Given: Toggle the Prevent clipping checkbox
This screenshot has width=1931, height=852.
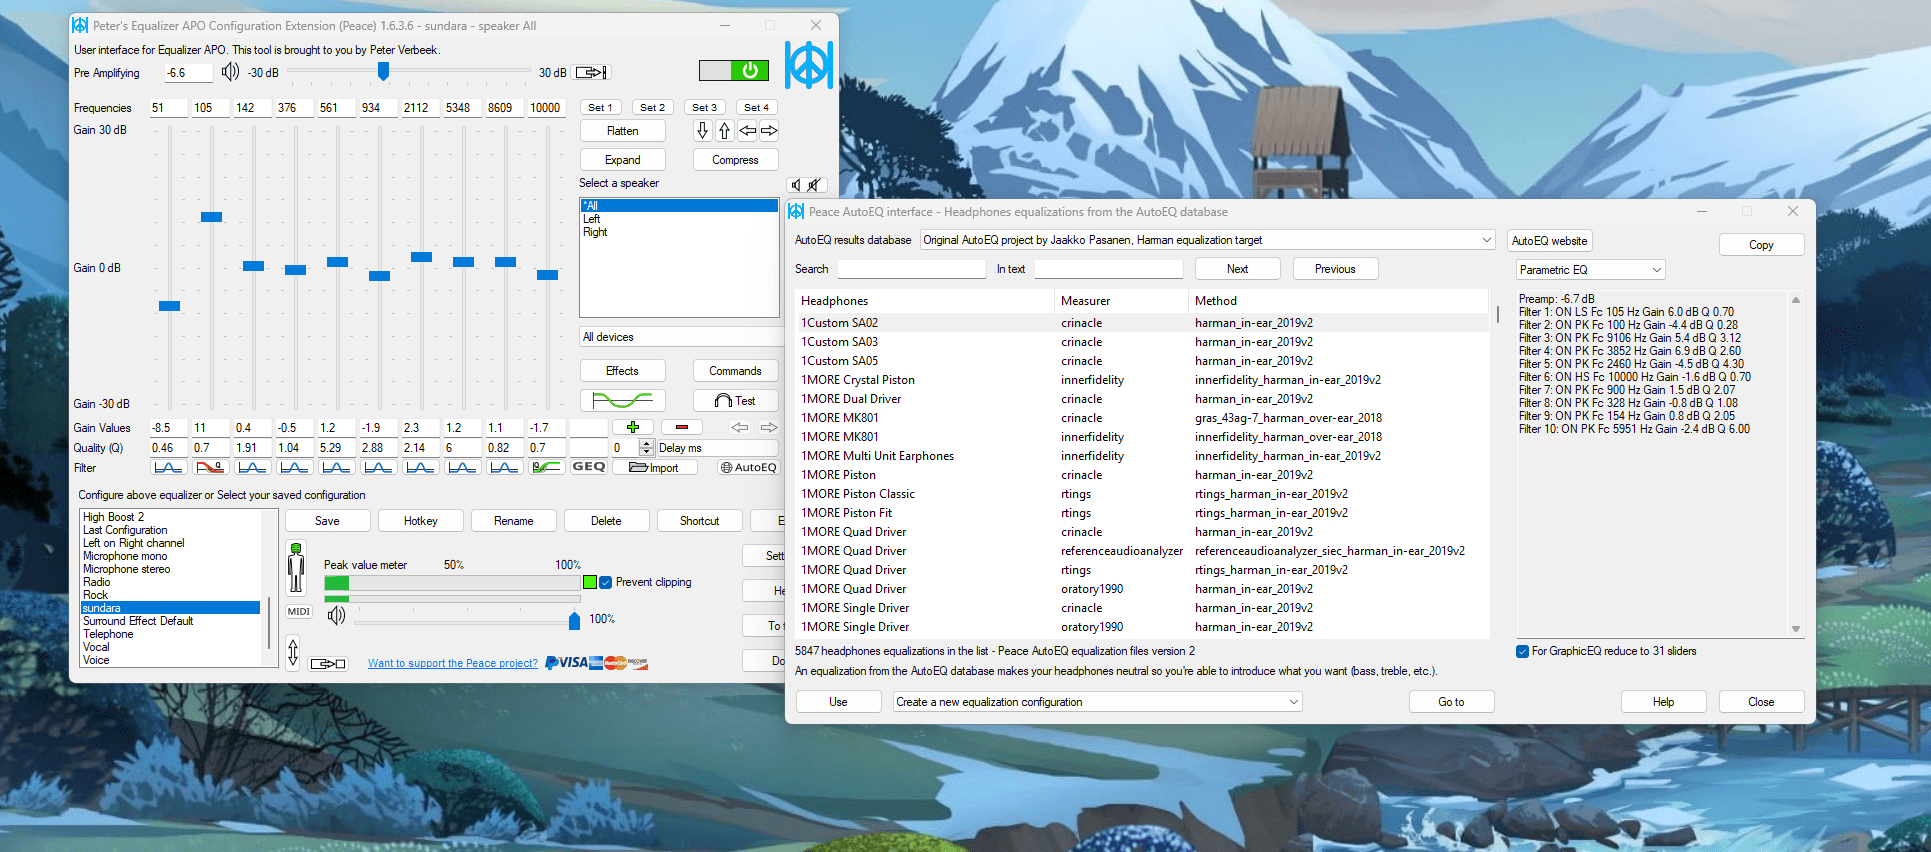Looking at the screenshot, I should [x=605, y=582].
